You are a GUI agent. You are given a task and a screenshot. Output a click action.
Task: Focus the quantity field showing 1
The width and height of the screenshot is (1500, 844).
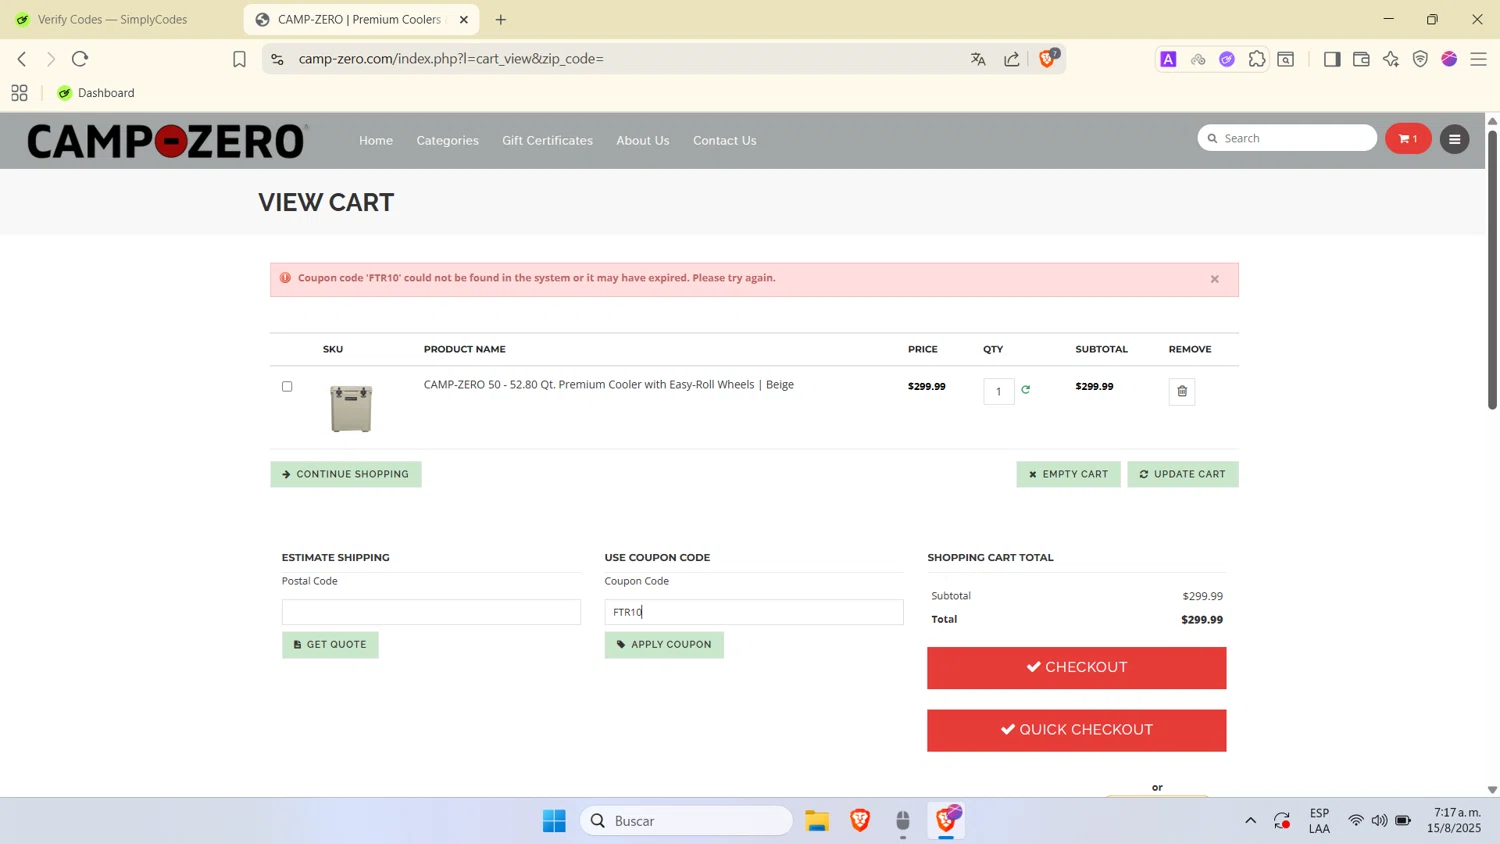[x=998, y=391]
